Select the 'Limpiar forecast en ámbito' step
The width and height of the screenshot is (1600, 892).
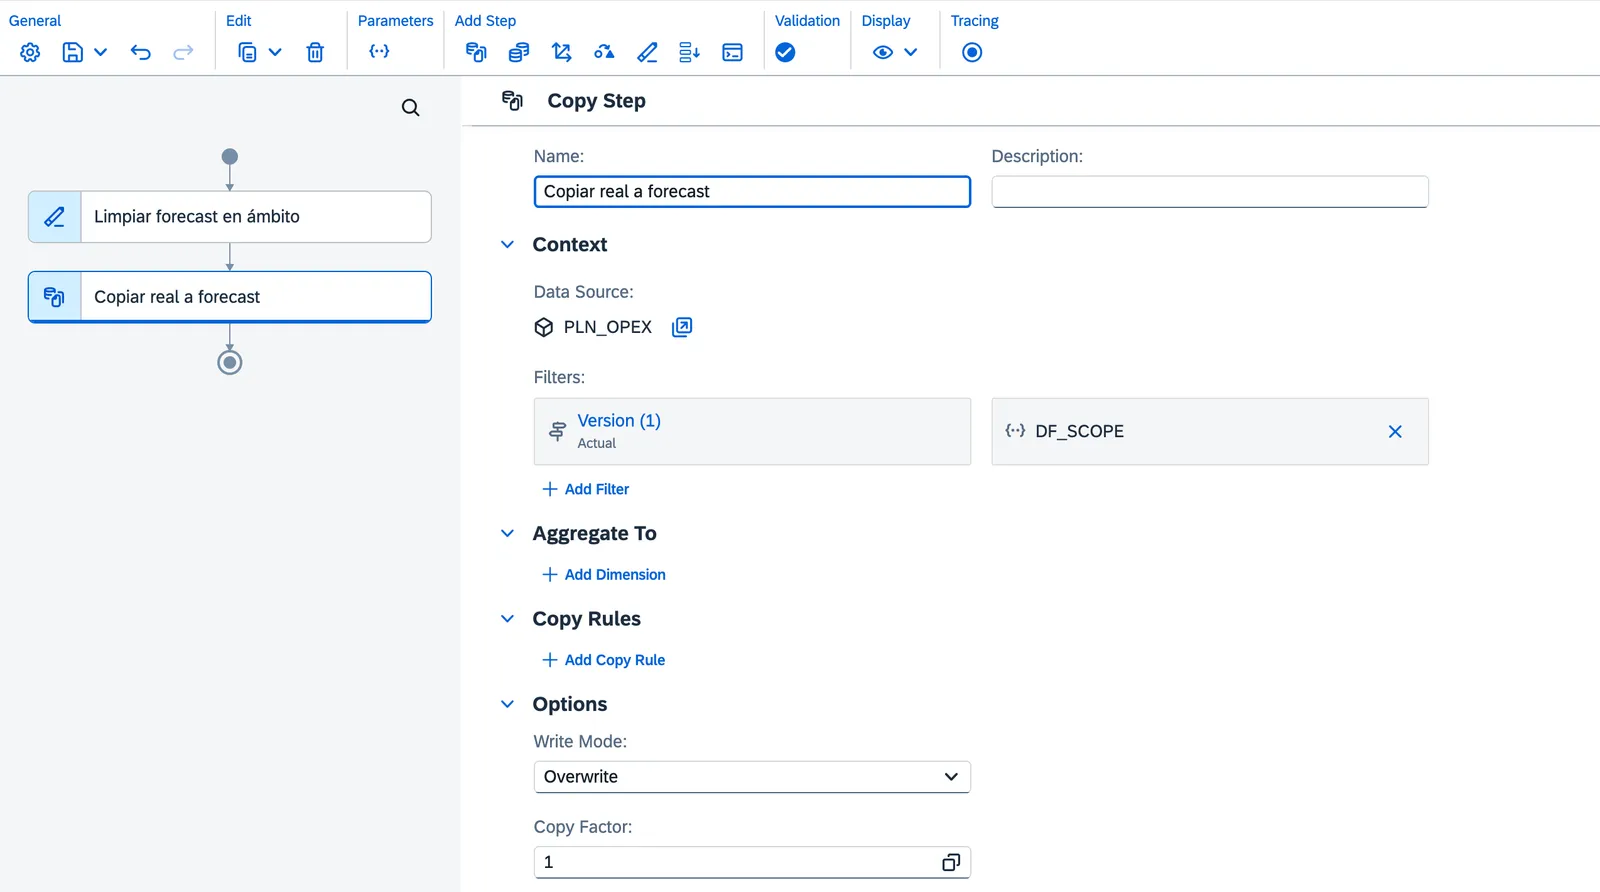[230, 217]
